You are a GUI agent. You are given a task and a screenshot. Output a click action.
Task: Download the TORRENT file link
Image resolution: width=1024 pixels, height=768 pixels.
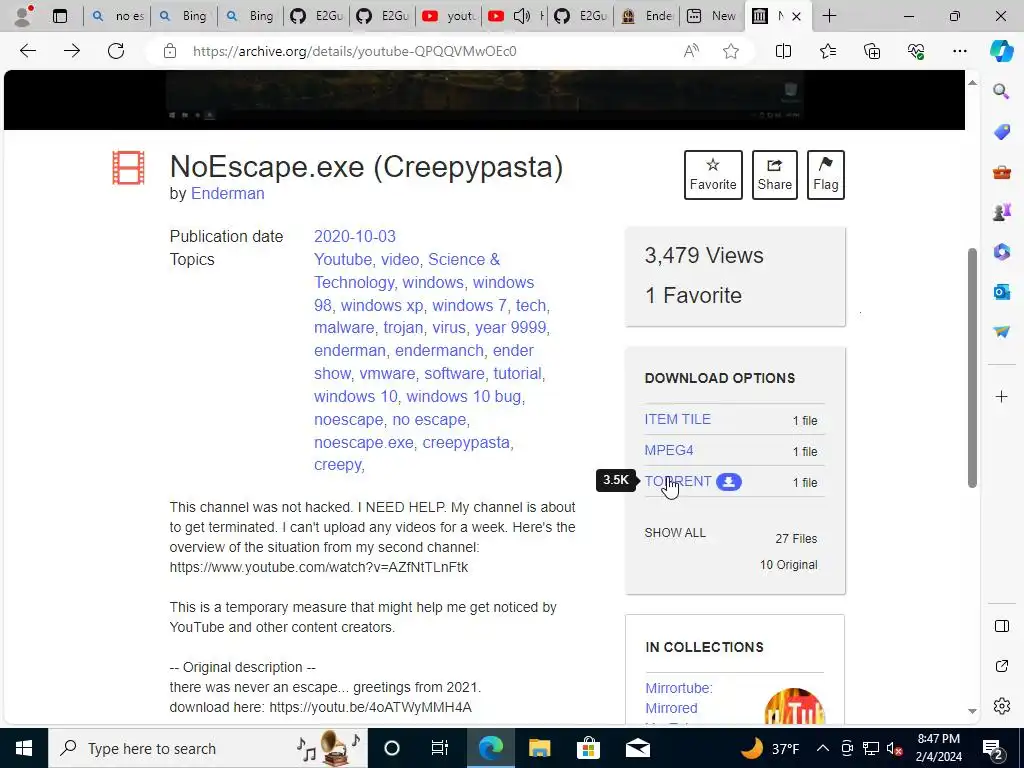pyautogui.click(x=678, y=481)
